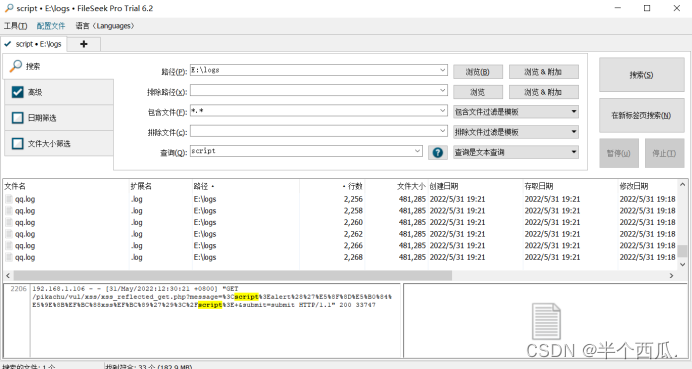Sort by the 路径 column header

[x=245, y=186]
